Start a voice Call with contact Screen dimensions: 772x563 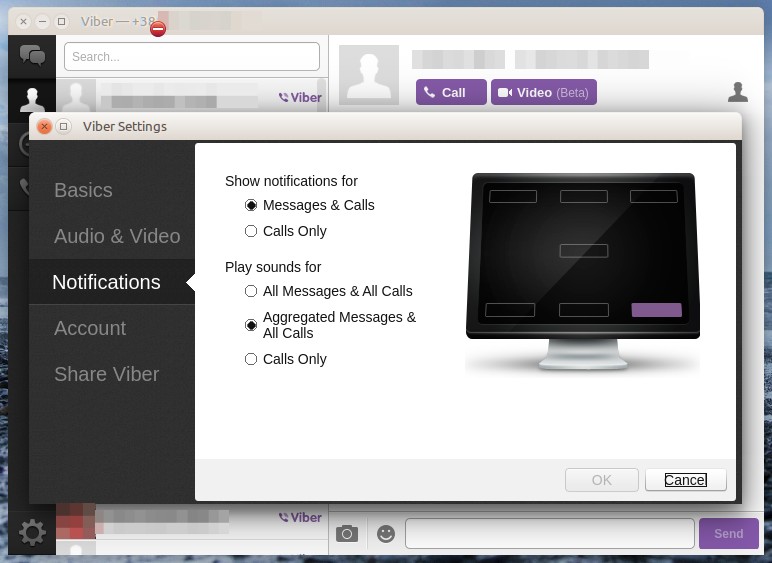451,92
